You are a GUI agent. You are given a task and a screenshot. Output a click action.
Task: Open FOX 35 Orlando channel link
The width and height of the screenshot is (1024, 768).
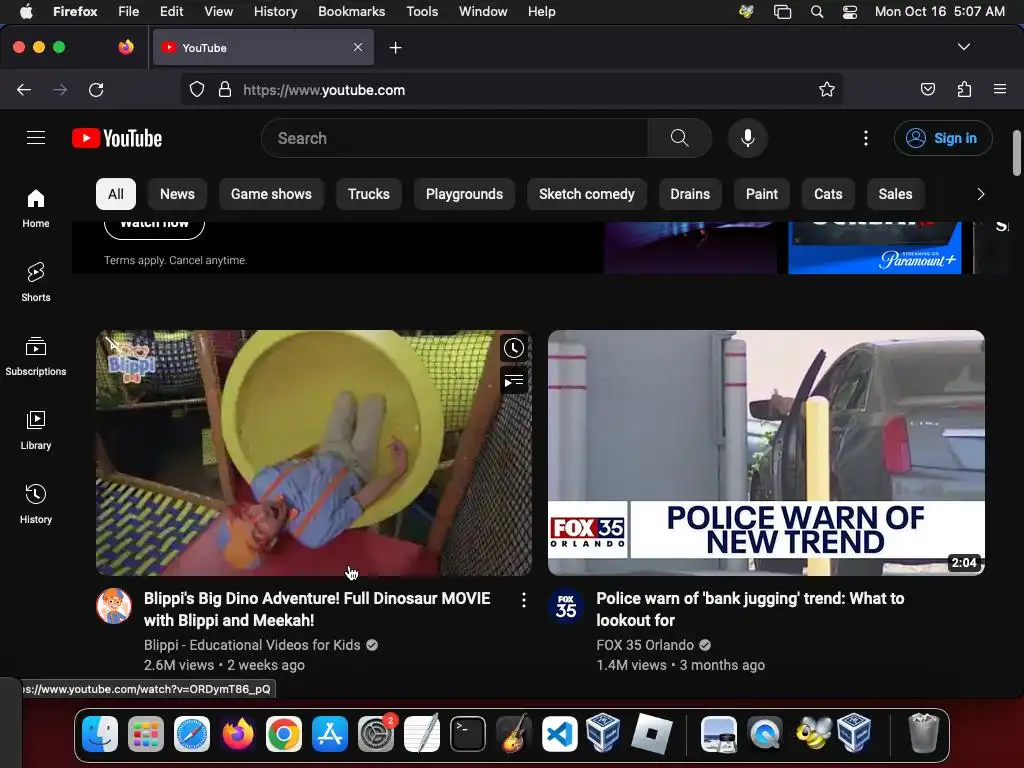pyautogui.click(x=645, y=645)
